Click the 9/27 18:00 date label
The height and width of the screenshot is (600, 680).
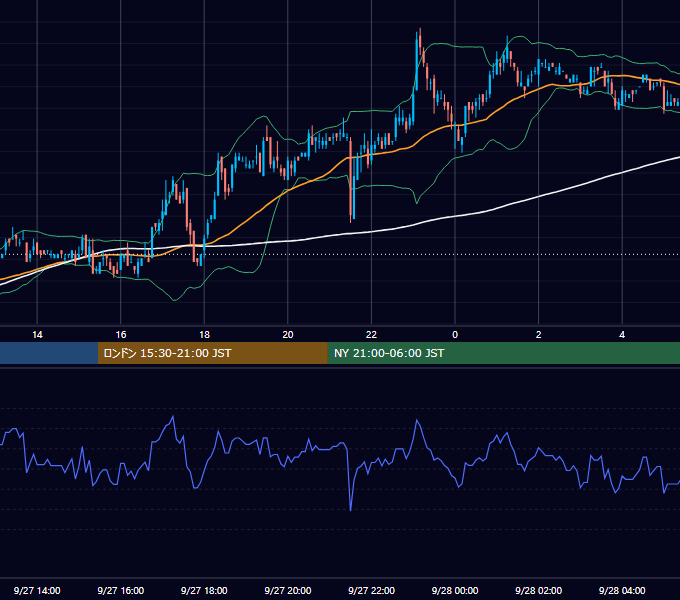tap(204, 590)
